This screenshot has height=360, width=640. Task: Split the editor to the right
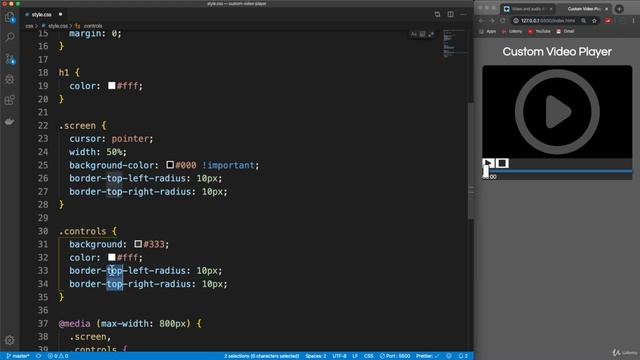click(450, 14)
